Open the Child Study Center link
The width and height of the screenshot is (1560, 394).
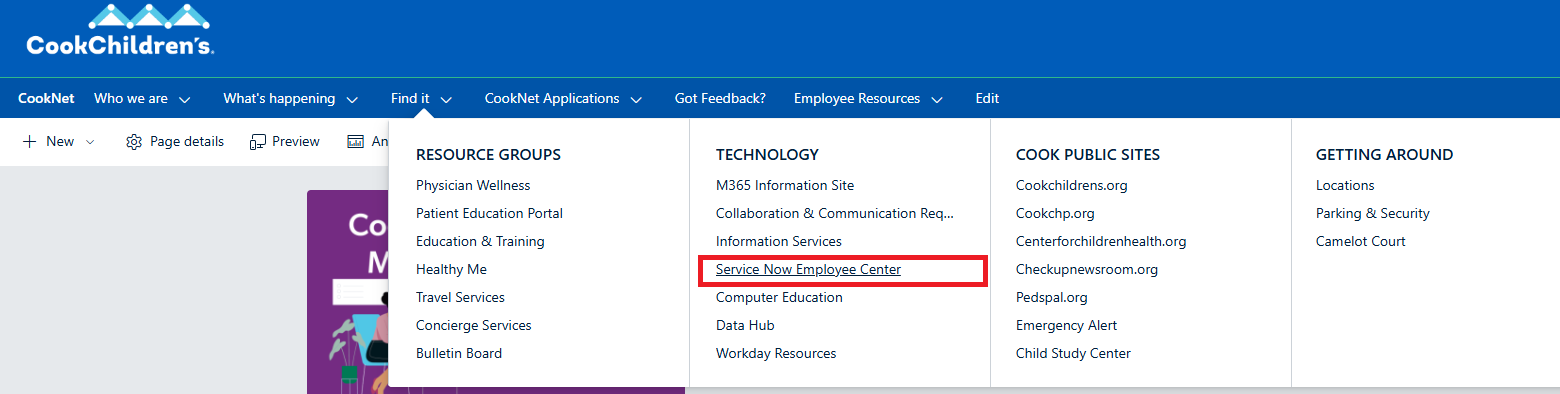tap(1073, 353)
